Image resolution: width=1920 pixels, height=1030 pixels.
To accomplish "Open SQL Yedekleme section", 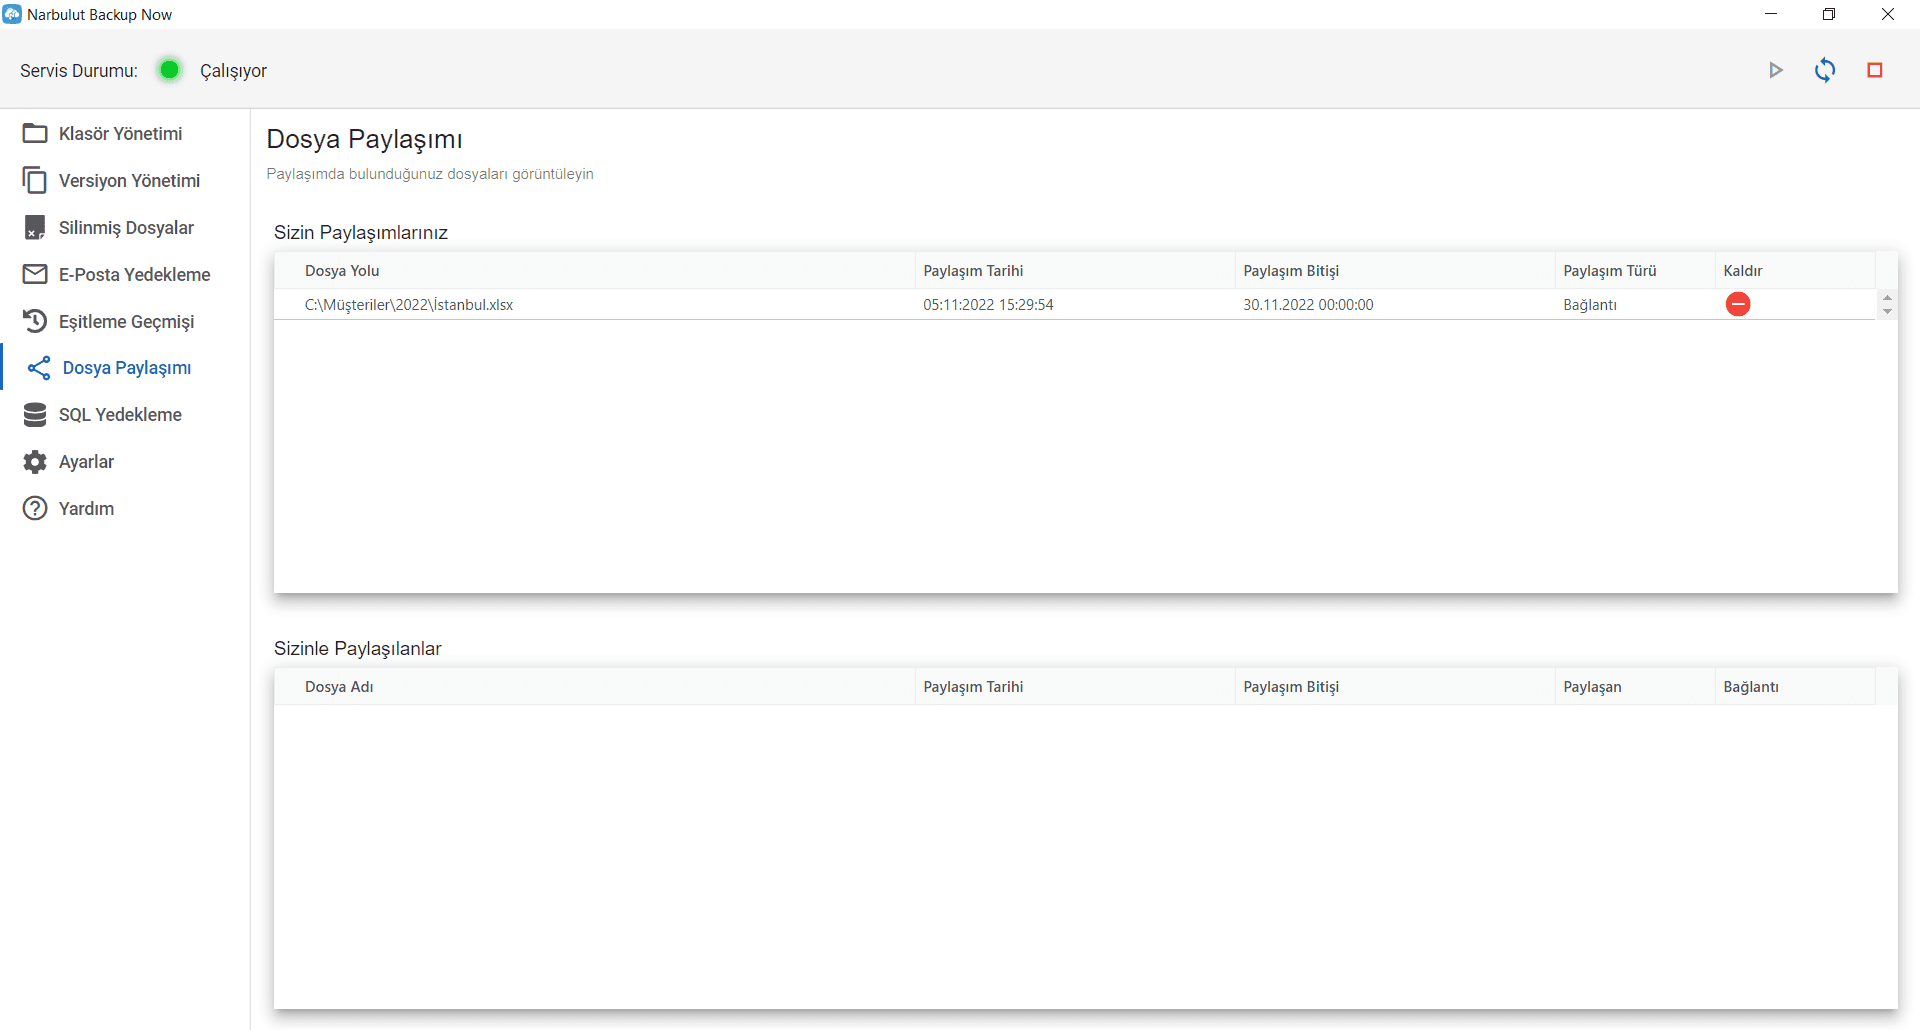I will 120,415.
